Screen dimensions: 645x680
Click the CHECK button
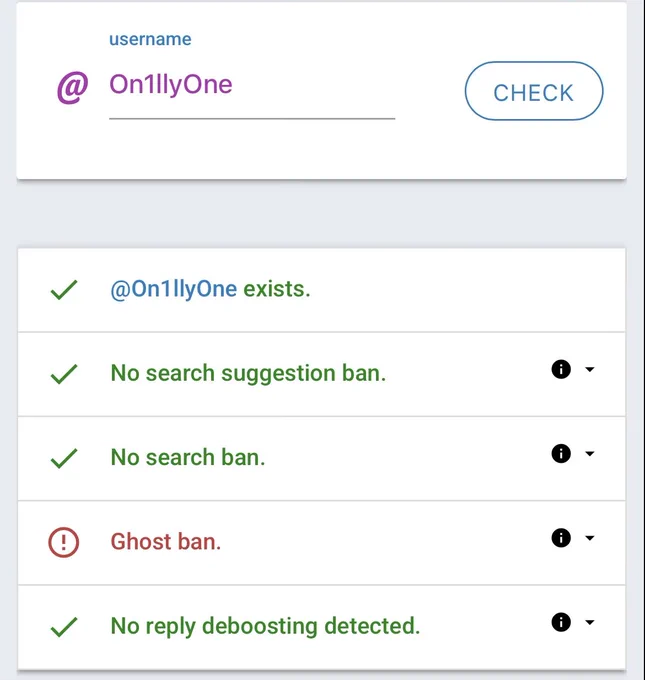[534, 91]
